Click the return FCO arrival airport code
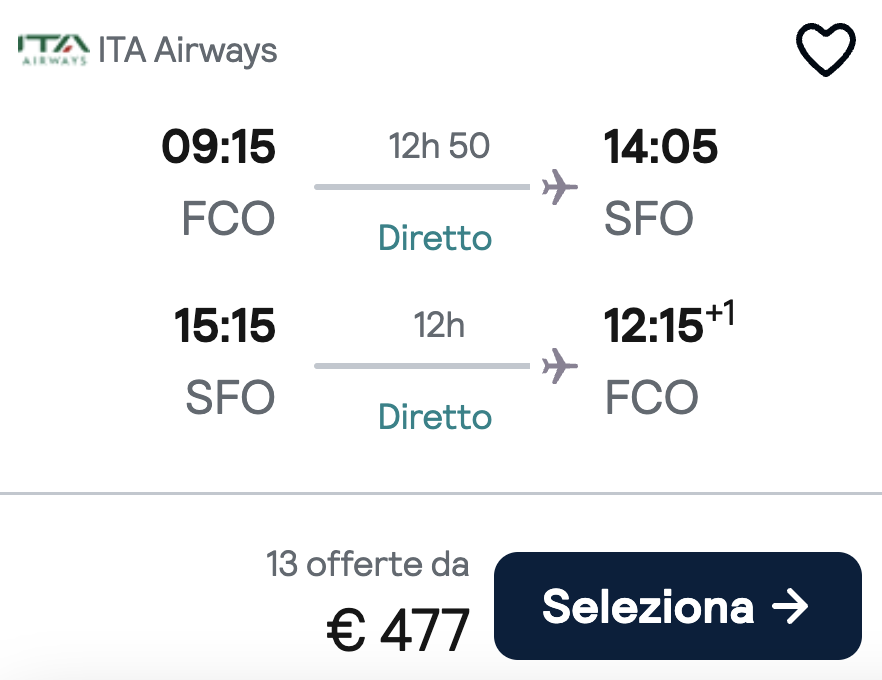This screenshot has height=680, width=882. 651,397
